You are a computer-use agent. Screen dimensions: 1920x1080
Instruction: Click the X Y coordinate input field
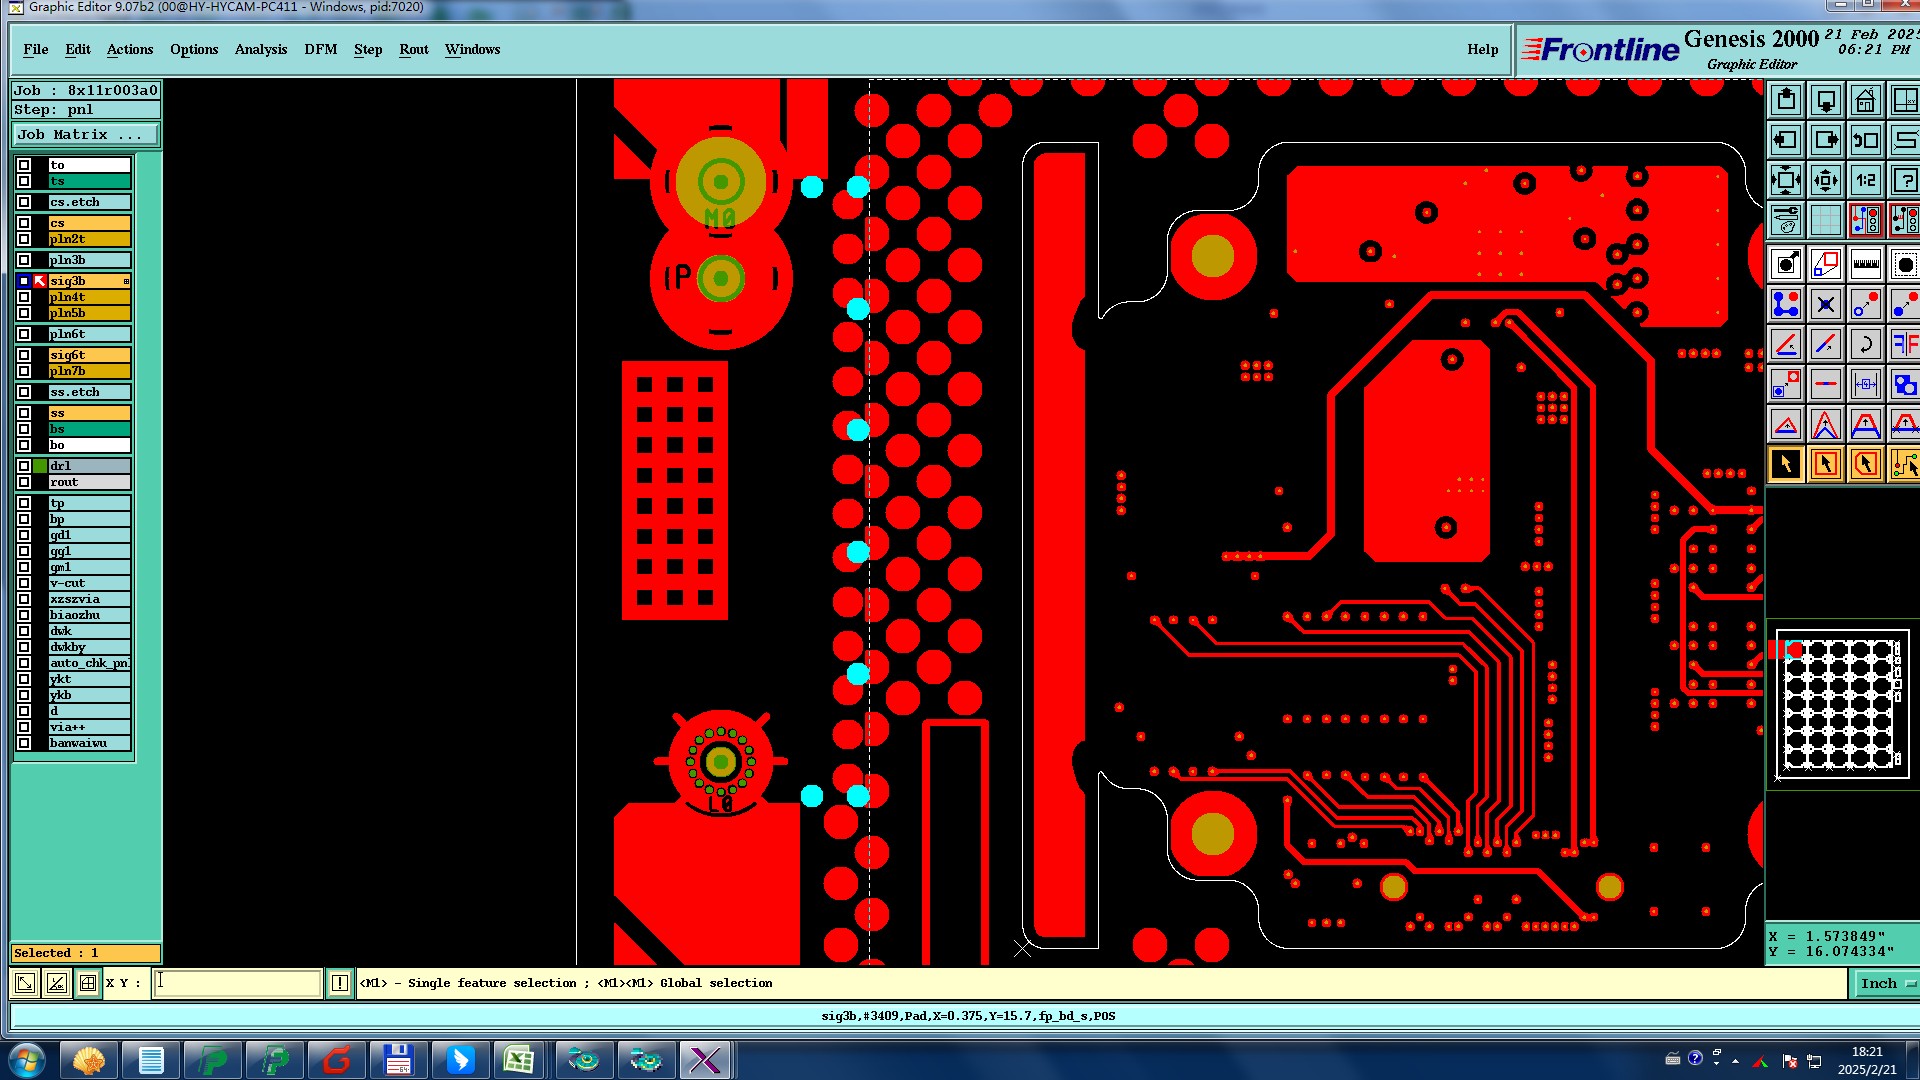click(x=237, y=983)
